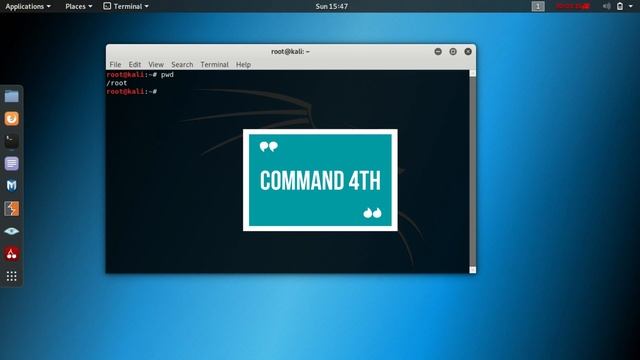
Task: Open the Places menu in top bar
Action: point(79,6)
